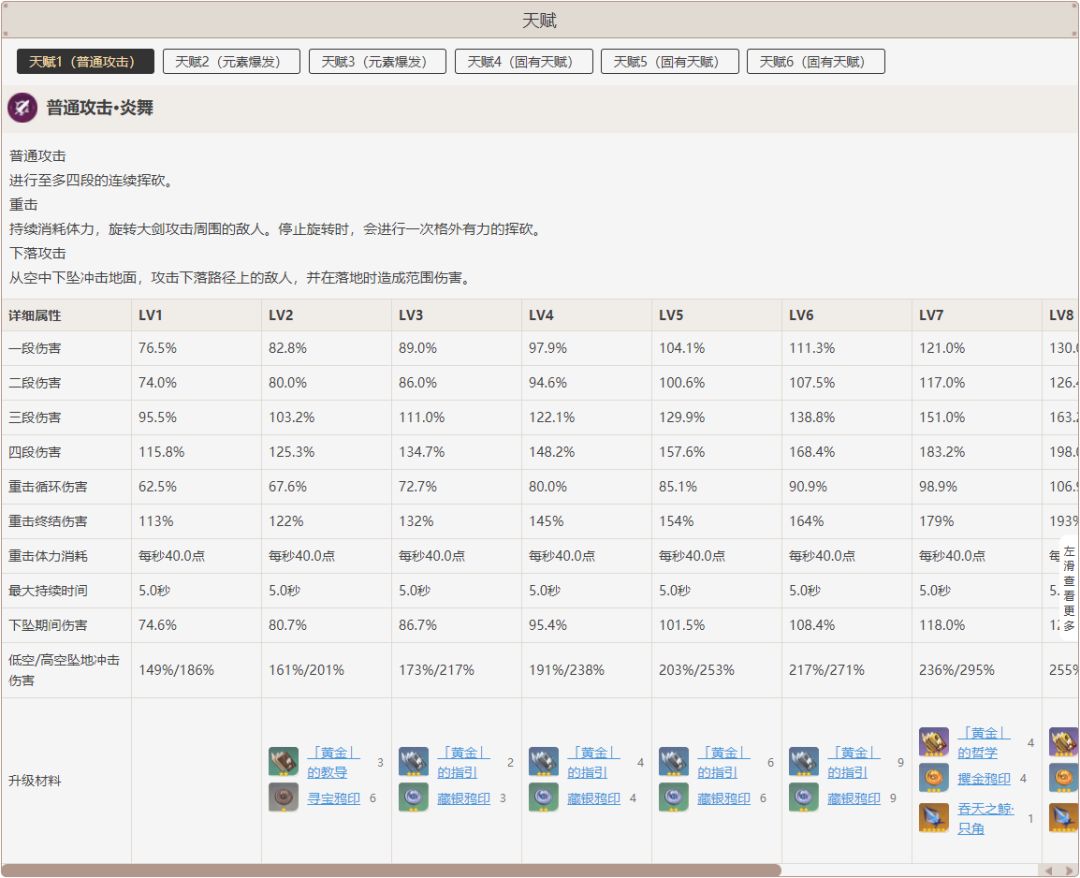Click the 重击终结伤害 row label
Image resolution: width=1080 pixels, height=878 pixels.
[x=48, y=521]
